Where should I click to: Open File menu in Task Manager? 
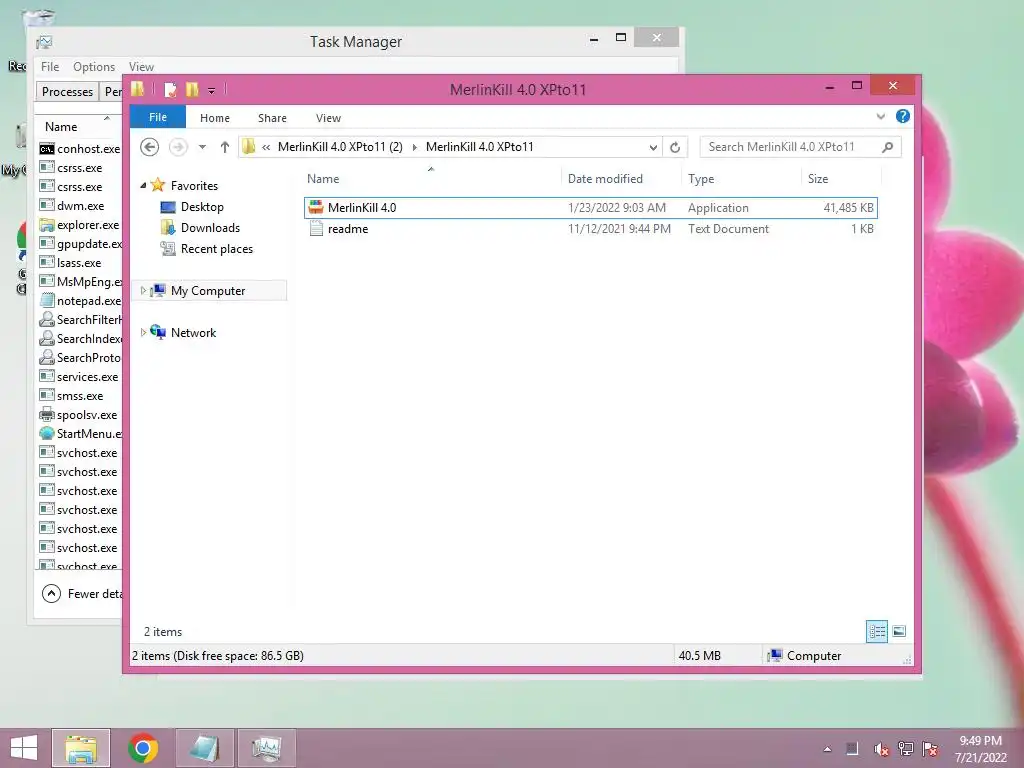50,67
